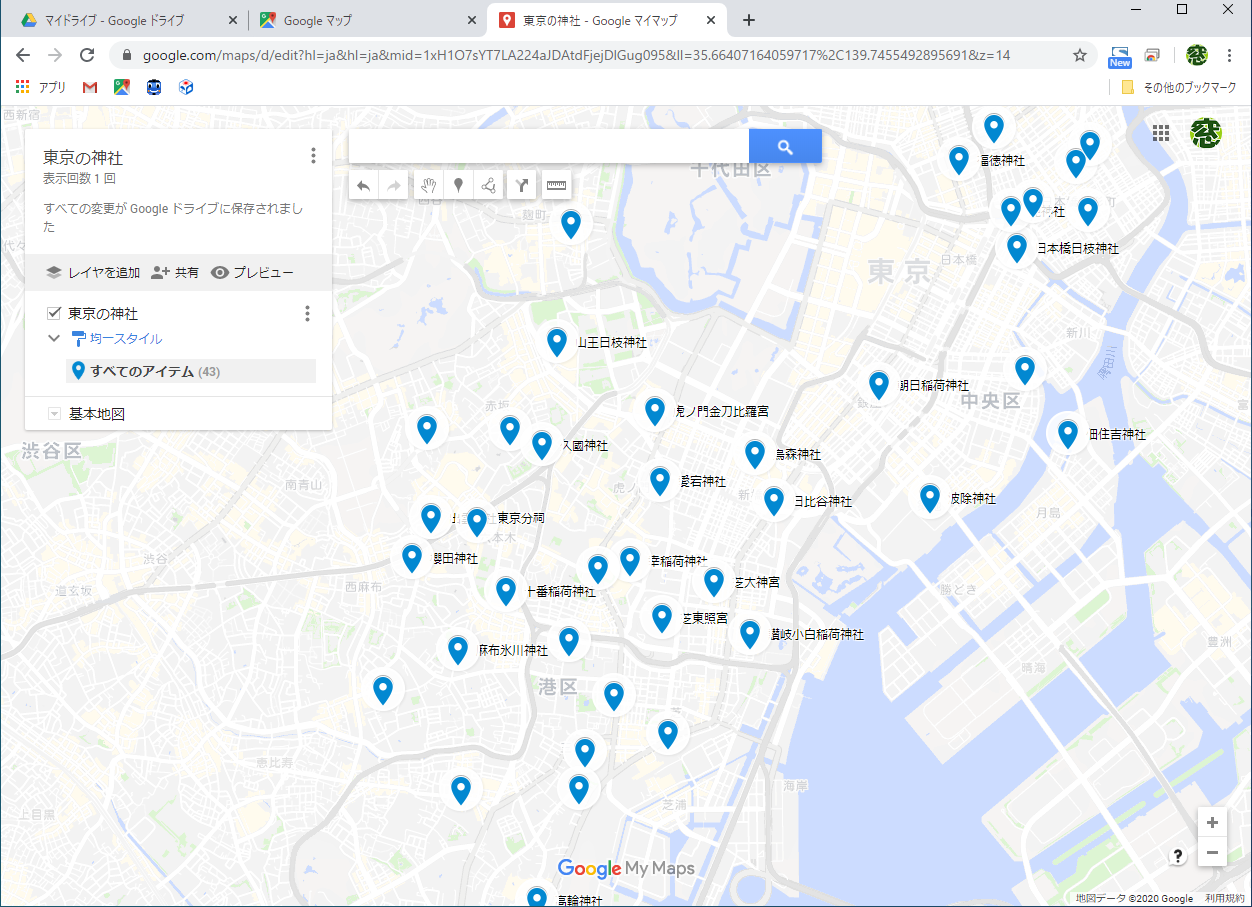Open the Google apps grid icon
This screenshot has height=907, width=1252.
click(1160, 133)
